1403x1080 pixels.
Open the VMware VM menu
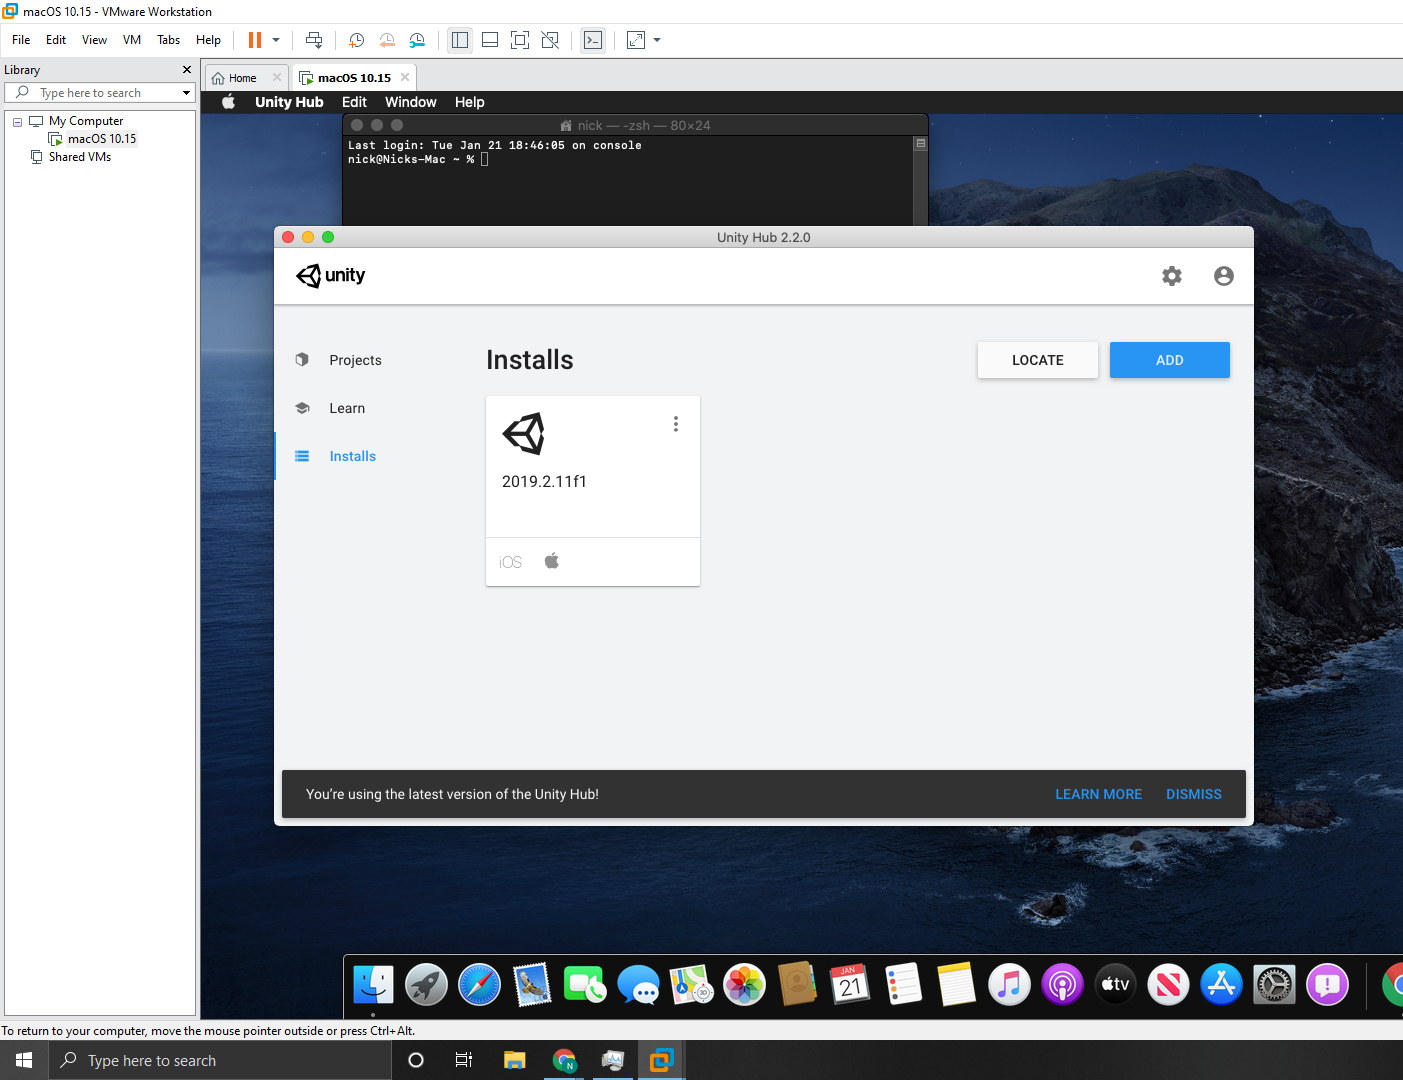coord(132,40)
